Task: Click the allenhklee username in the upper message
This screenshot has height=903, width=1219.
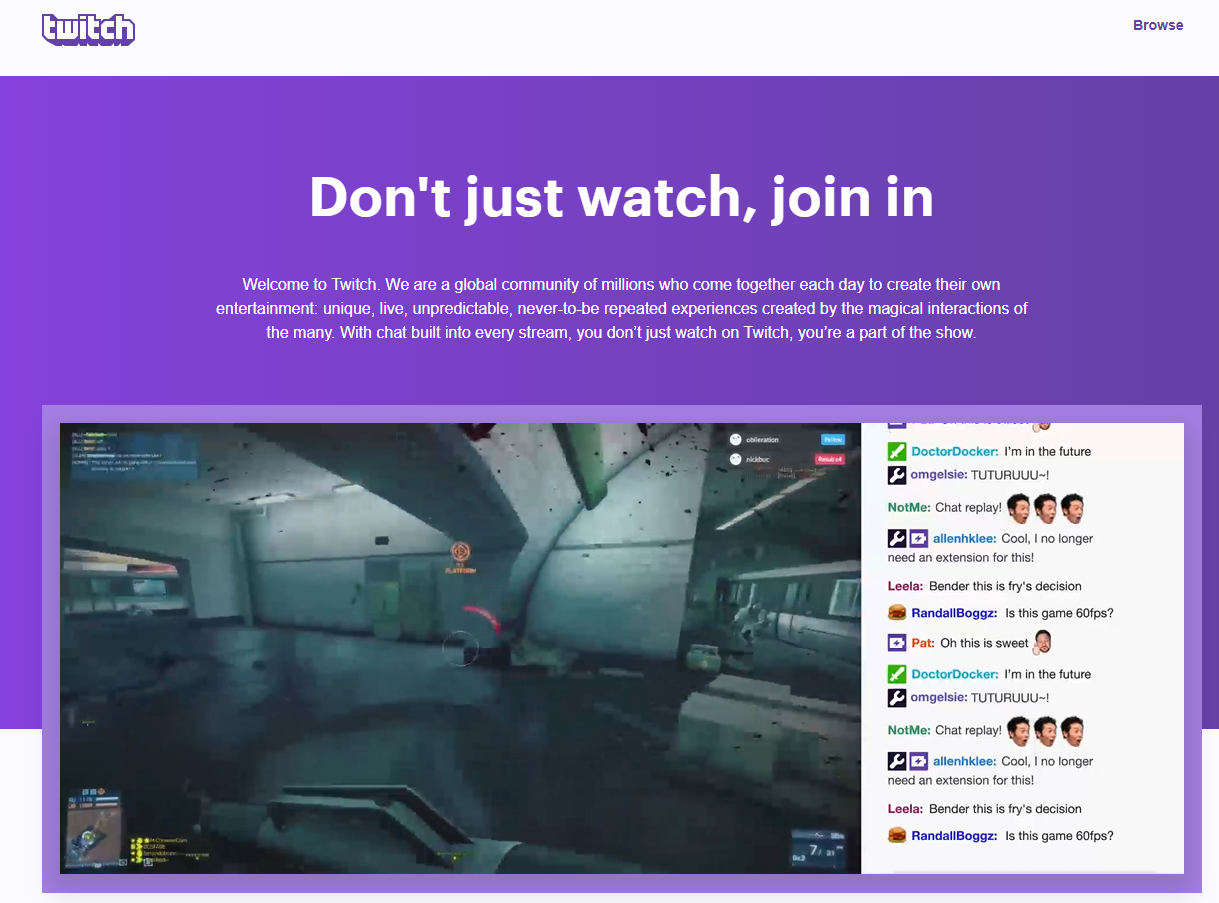Action: 965,538
